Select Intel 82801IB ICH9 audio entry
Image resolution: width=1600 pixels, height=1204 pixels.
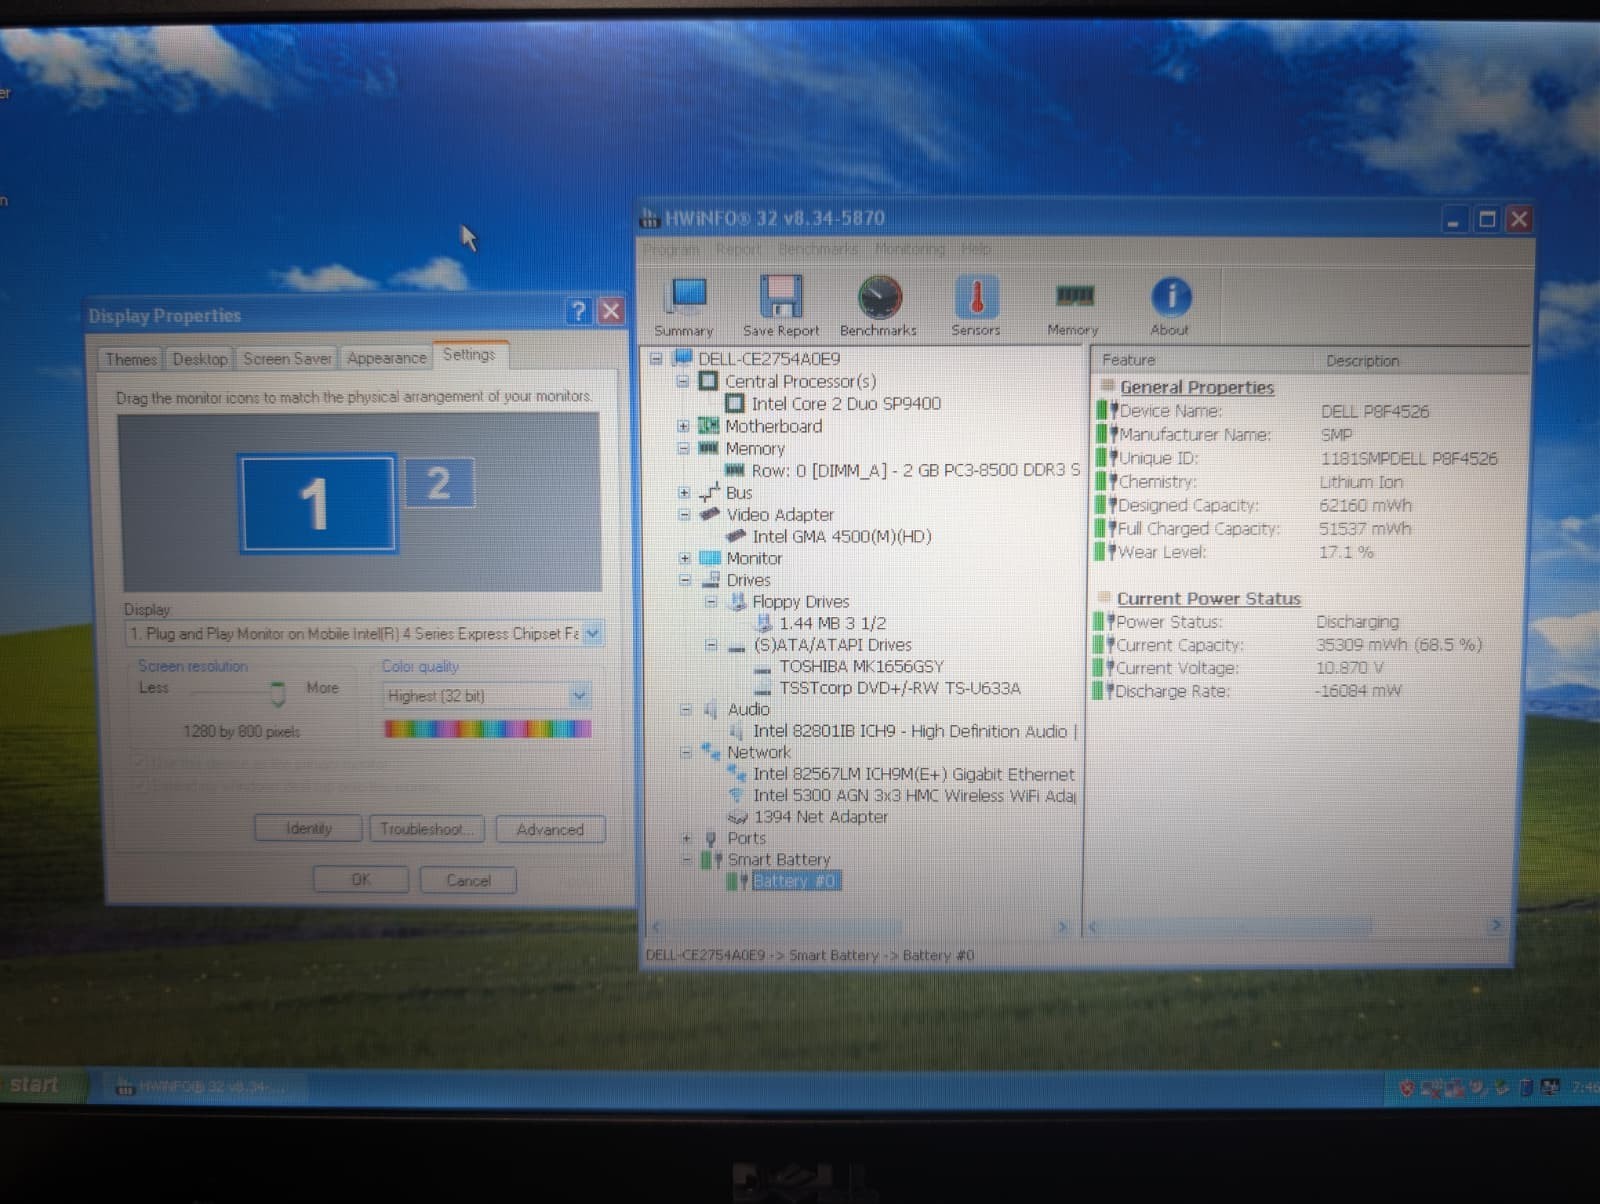pos(915,731)
